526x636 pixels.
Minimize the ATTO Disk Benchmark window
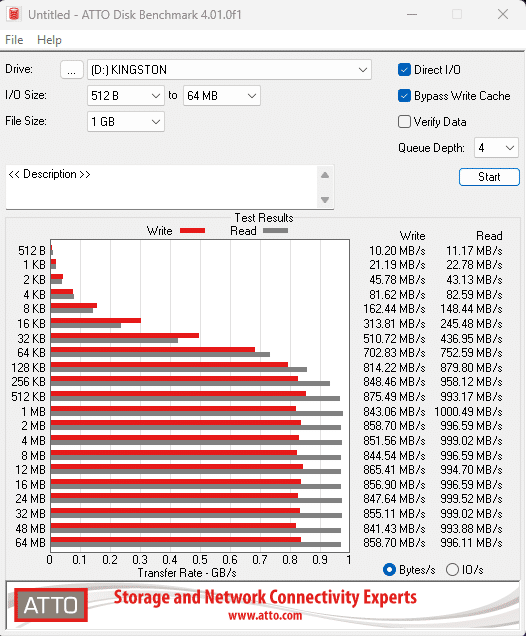click(412, 14)
